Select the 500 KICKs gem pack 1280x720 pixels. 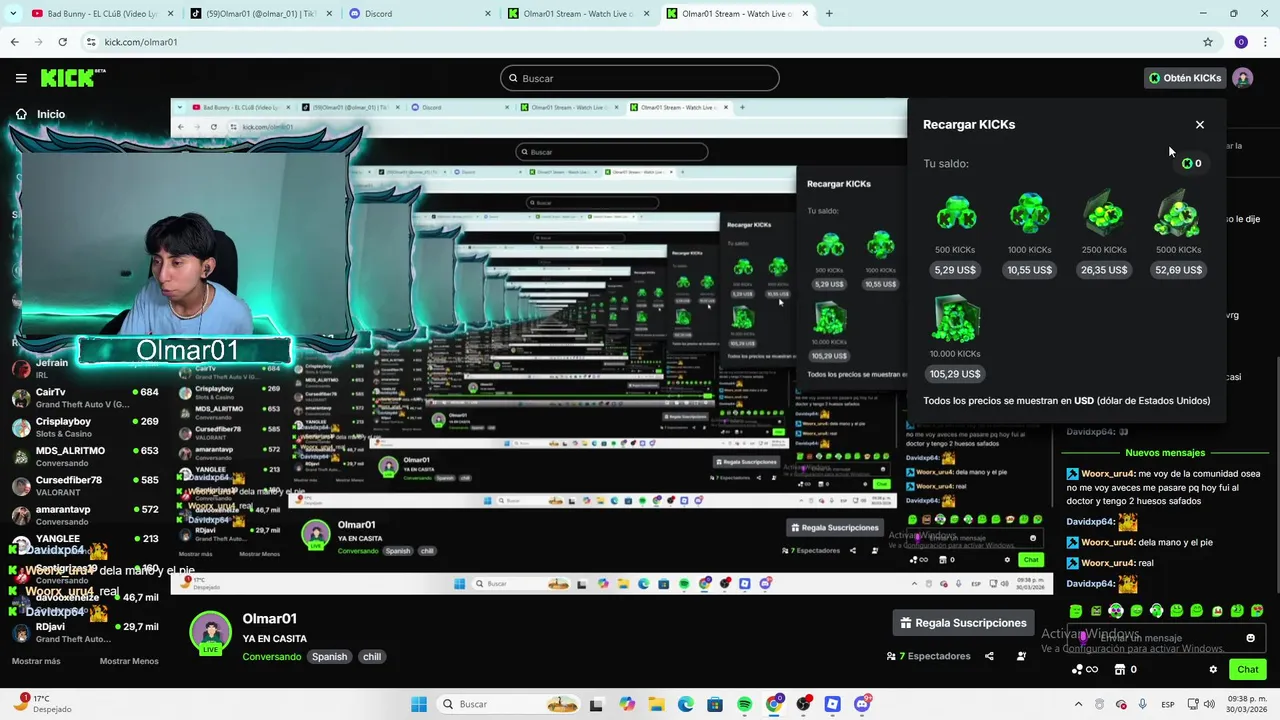coord(955,213)
